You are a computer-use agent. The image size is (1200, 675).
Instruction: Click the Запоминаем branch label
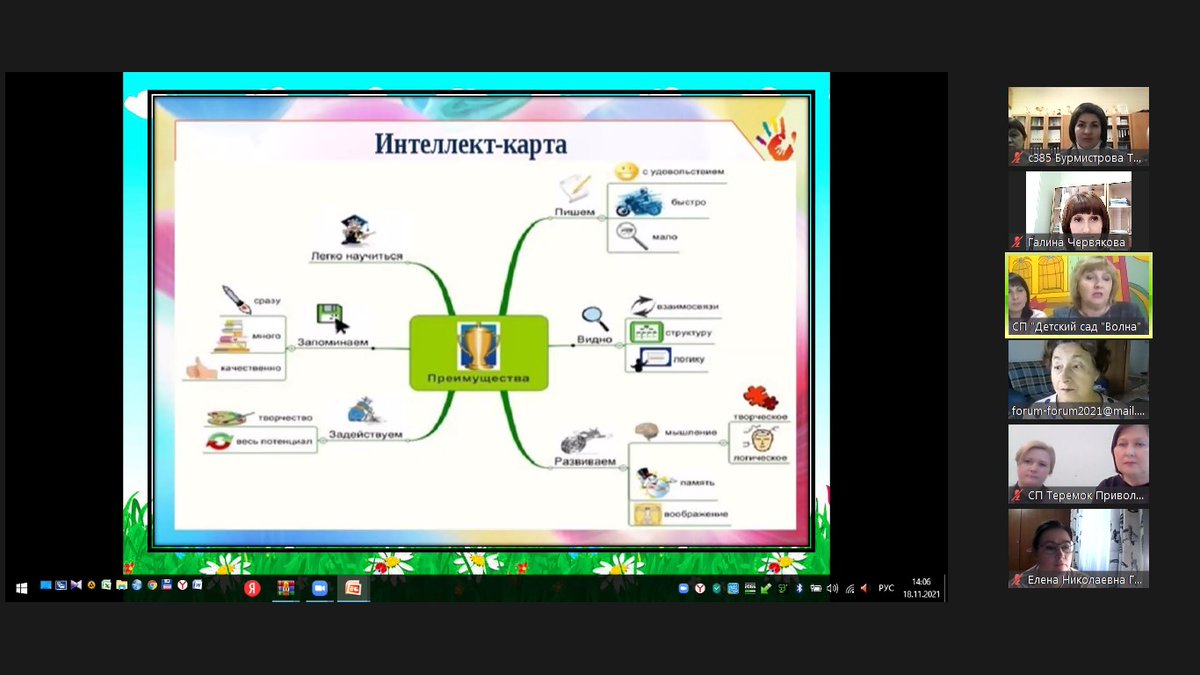point(333,342)
